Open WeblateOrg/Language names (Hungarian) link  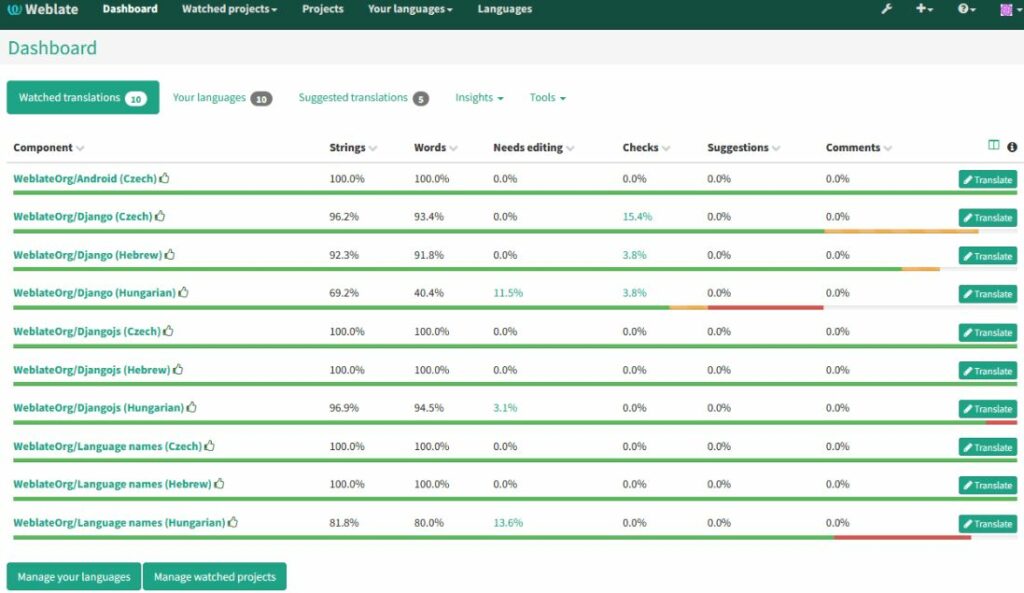point(120,522)
